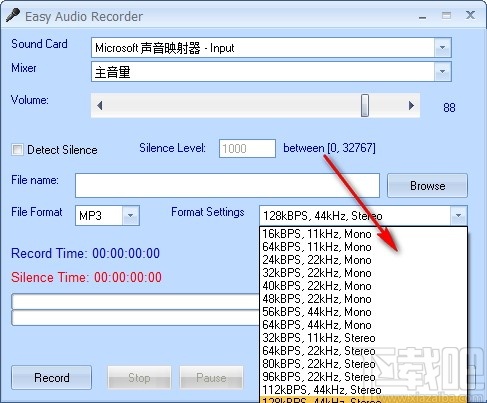487x403 pixels.
Task: Choose 64kBPS, 44kHz, Mono format
Action: coord(364,325)
